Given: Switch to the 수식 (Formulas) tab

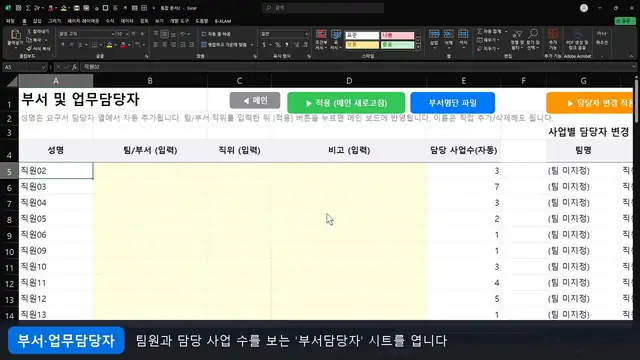Looking at the screenshot, I should (110, 21).
